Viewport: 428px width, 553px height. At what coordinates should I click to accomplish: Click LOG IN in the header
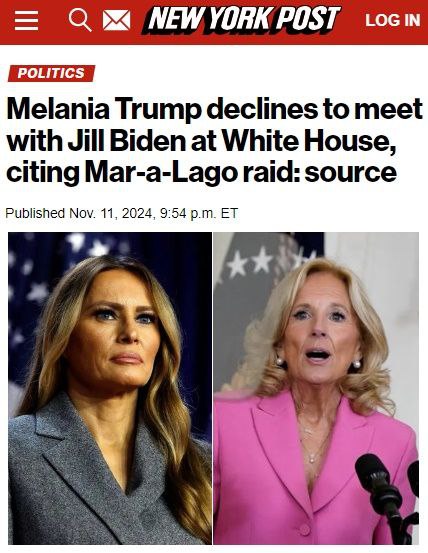(x=393, y=20)
